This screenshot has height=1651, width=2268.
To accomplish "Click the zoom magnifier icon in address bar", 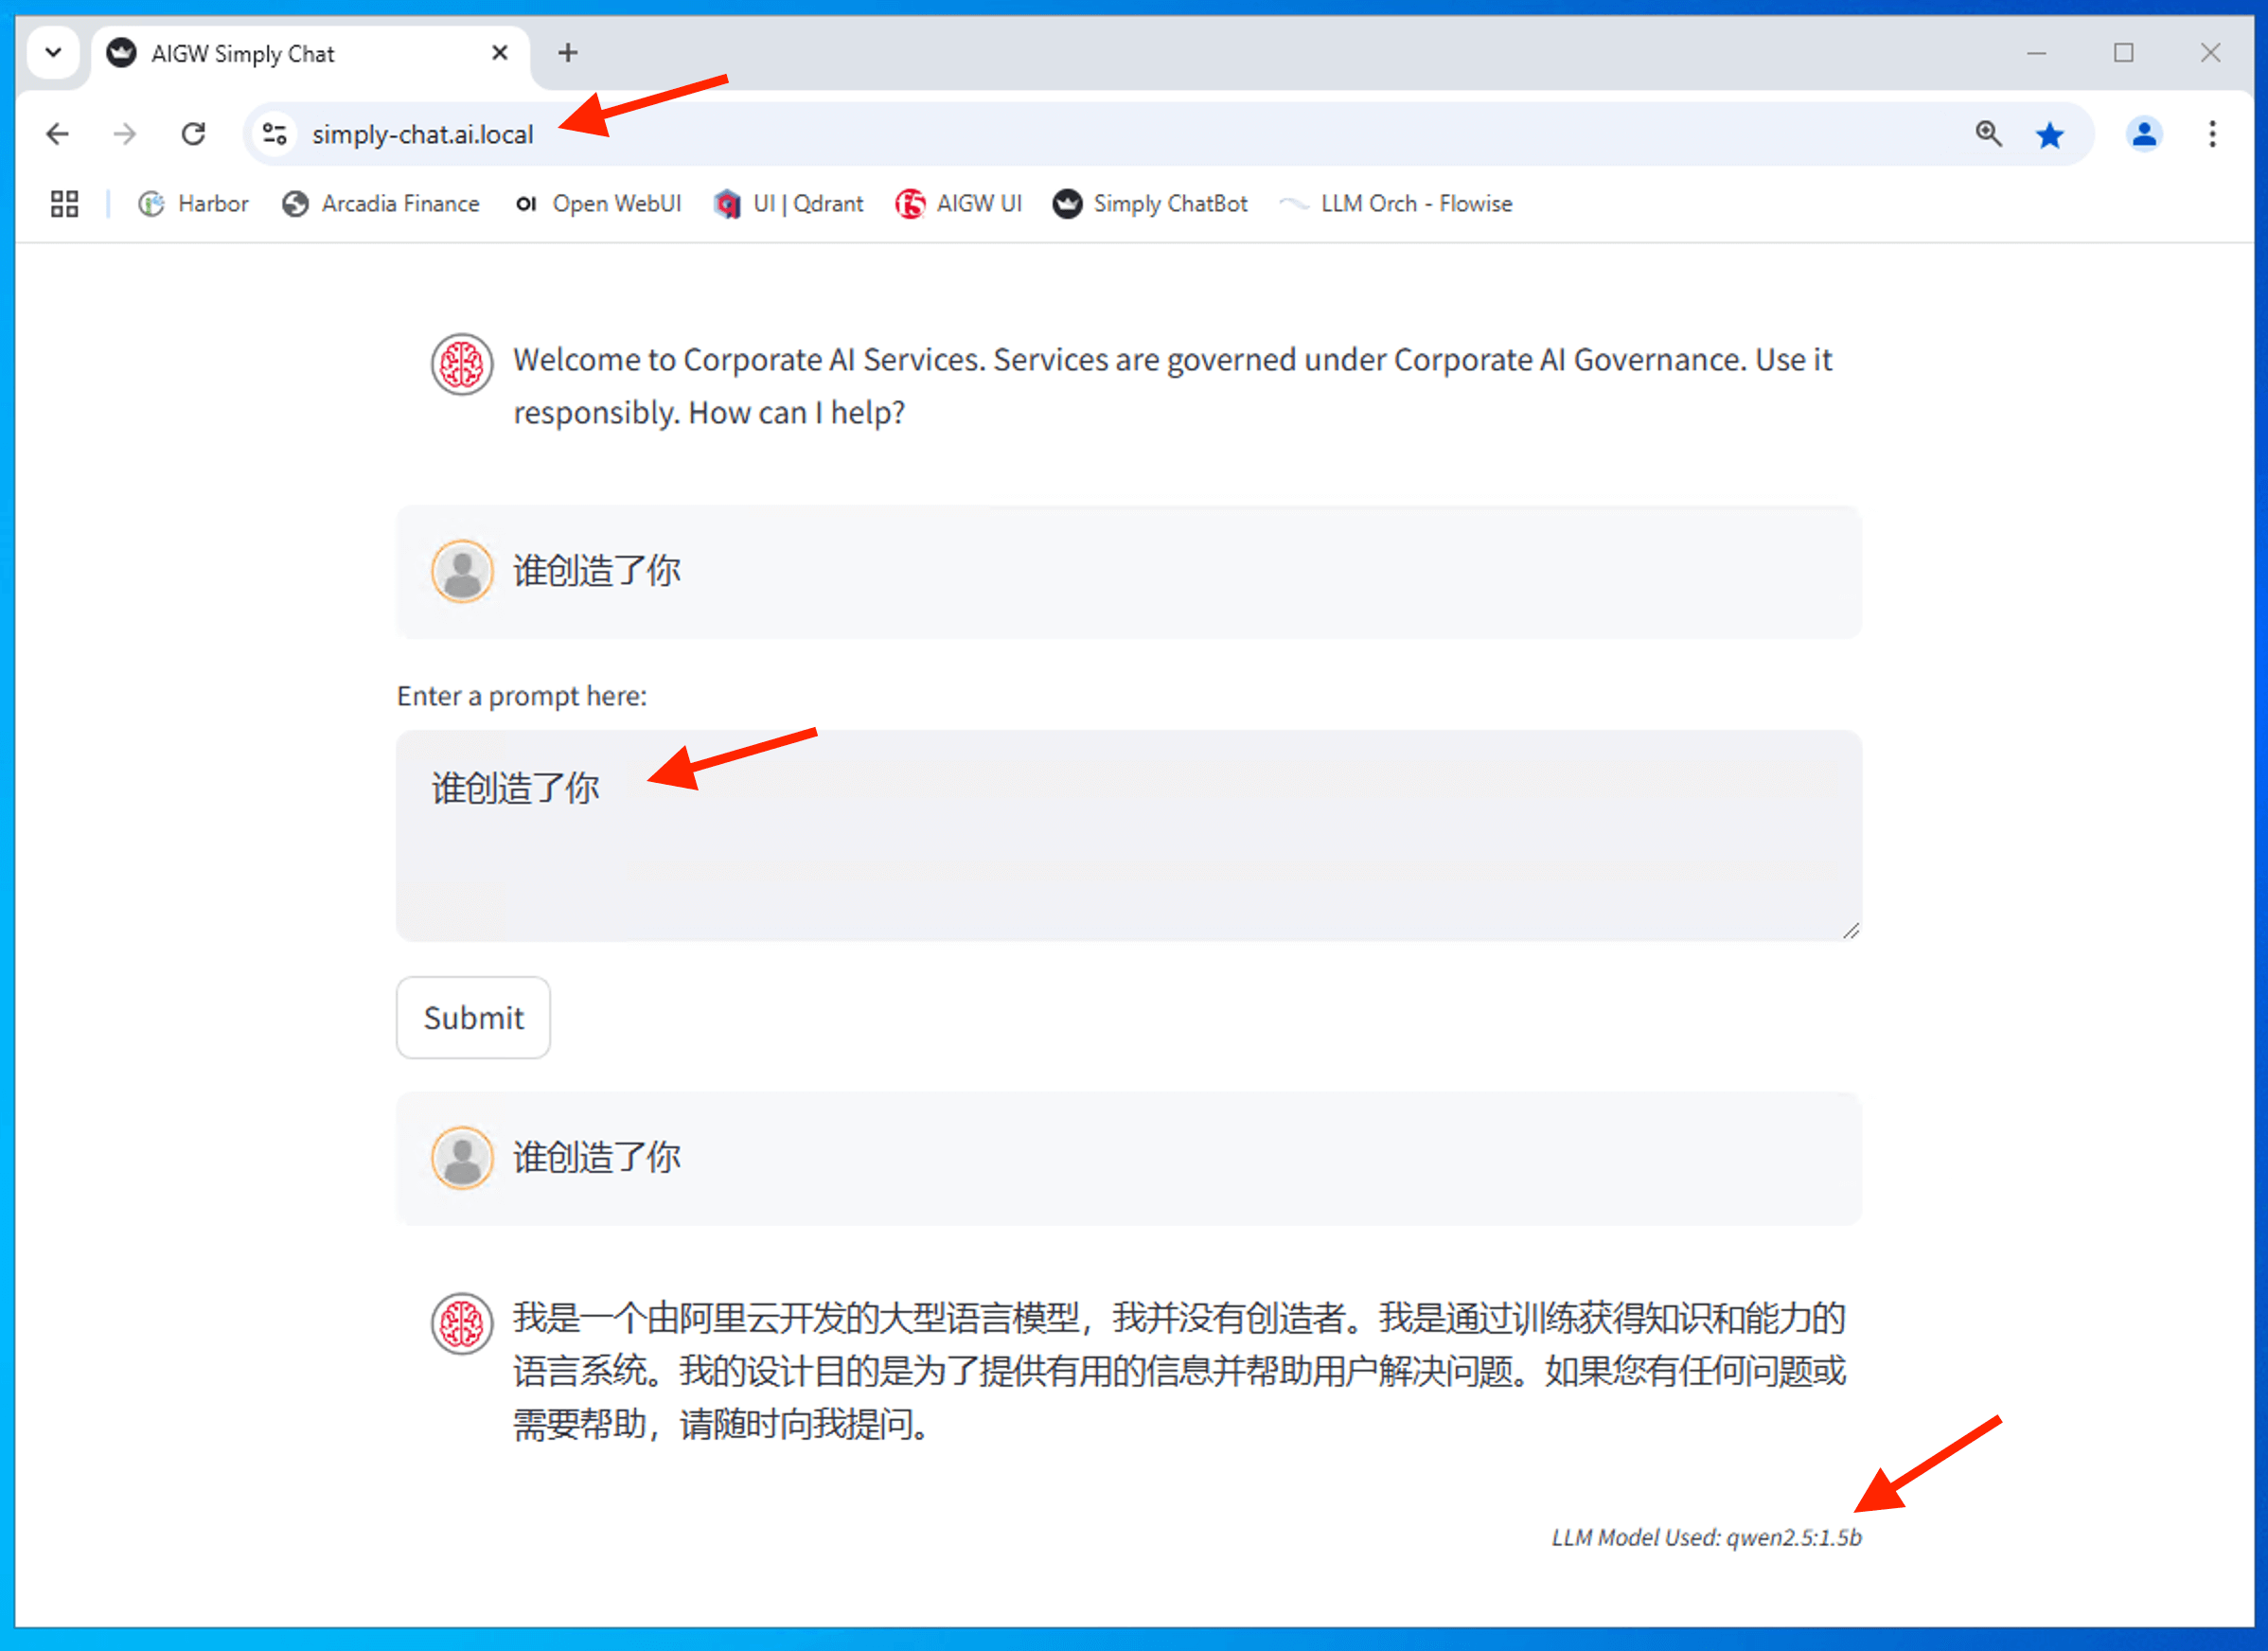I will coord(1988,134).
